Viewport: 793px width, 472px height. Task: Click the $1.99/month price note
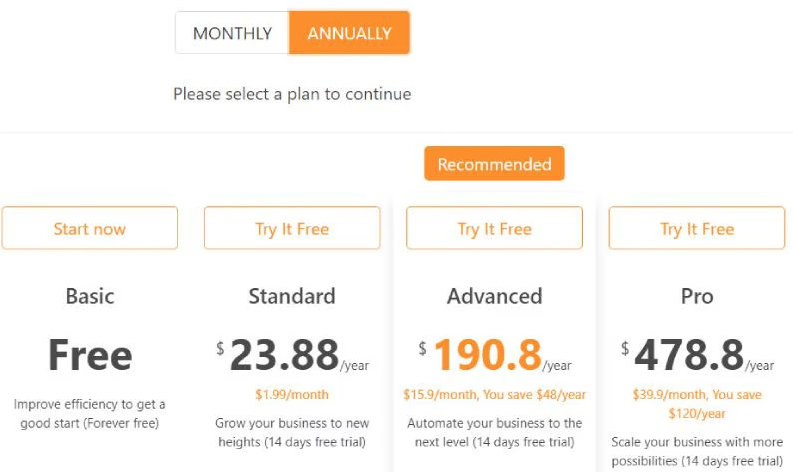pos(292,395)
